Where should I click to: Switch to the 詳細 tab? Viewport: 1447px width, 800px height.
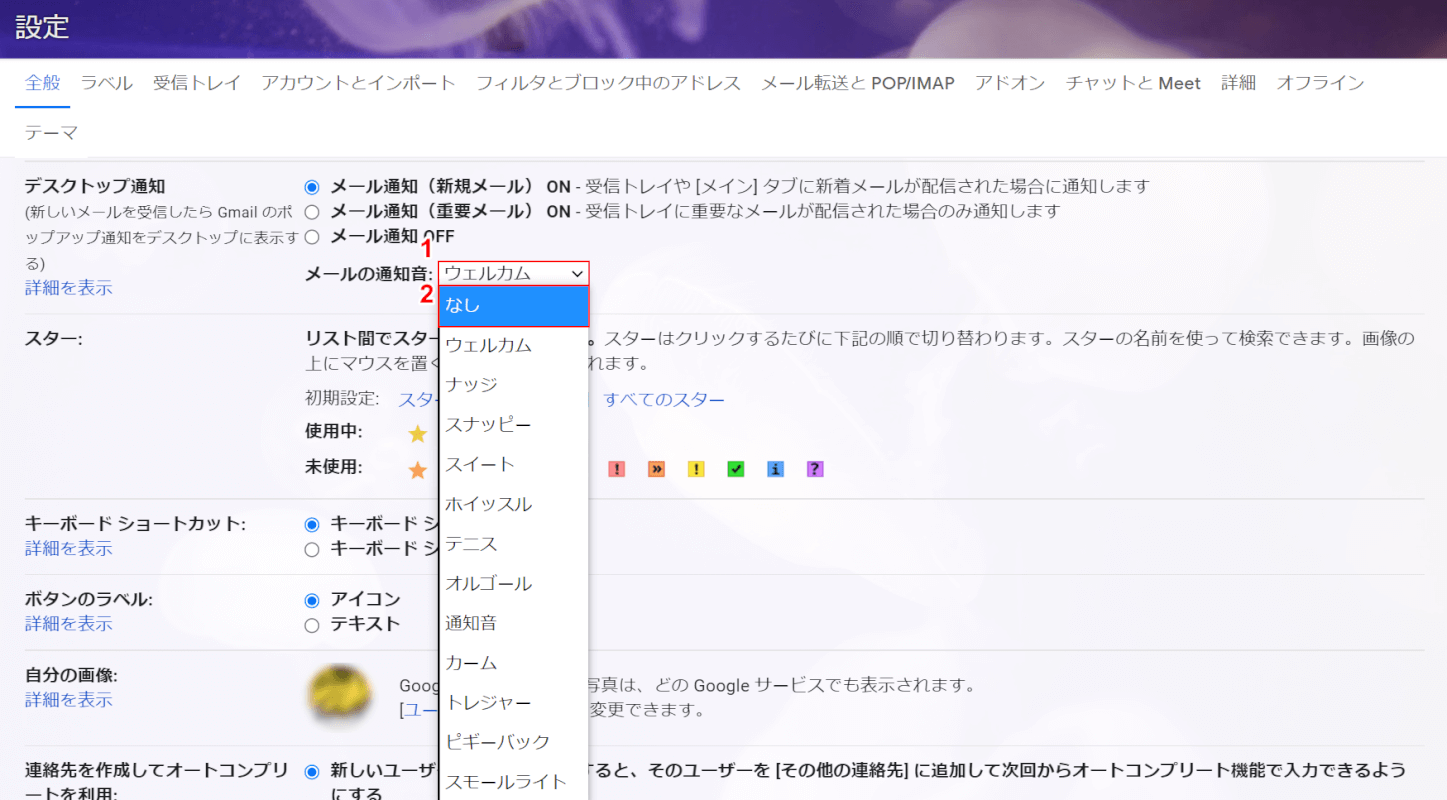[1238, 83]
